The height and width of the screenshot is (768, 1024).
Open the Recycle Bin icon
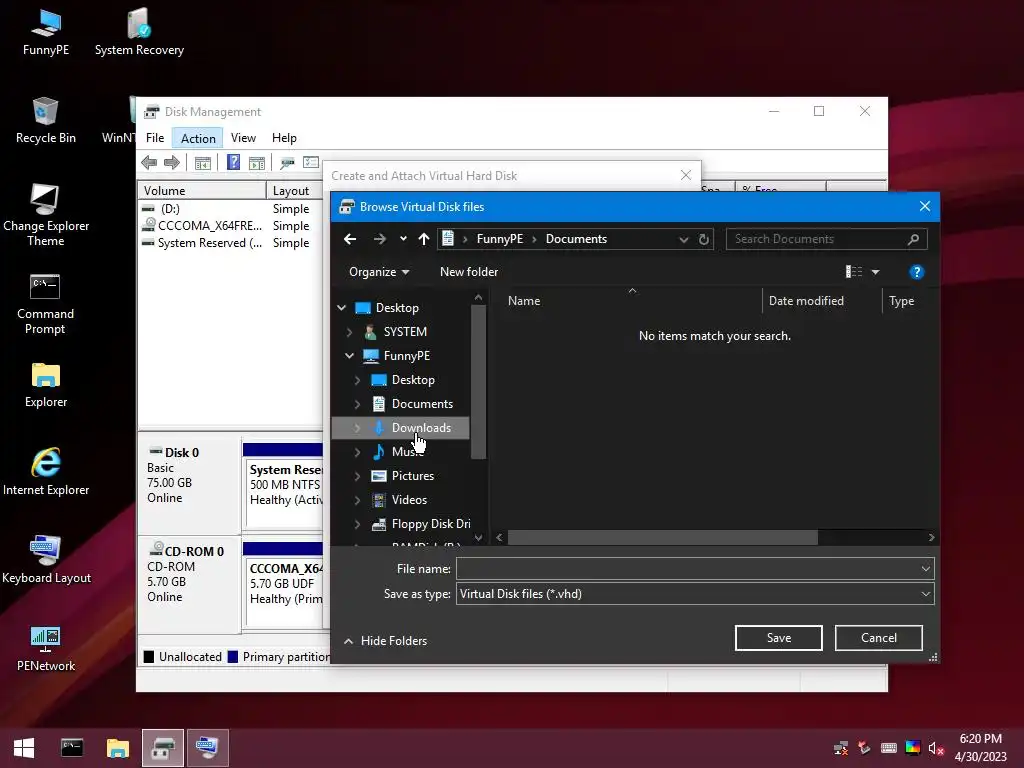click(46, 120)
